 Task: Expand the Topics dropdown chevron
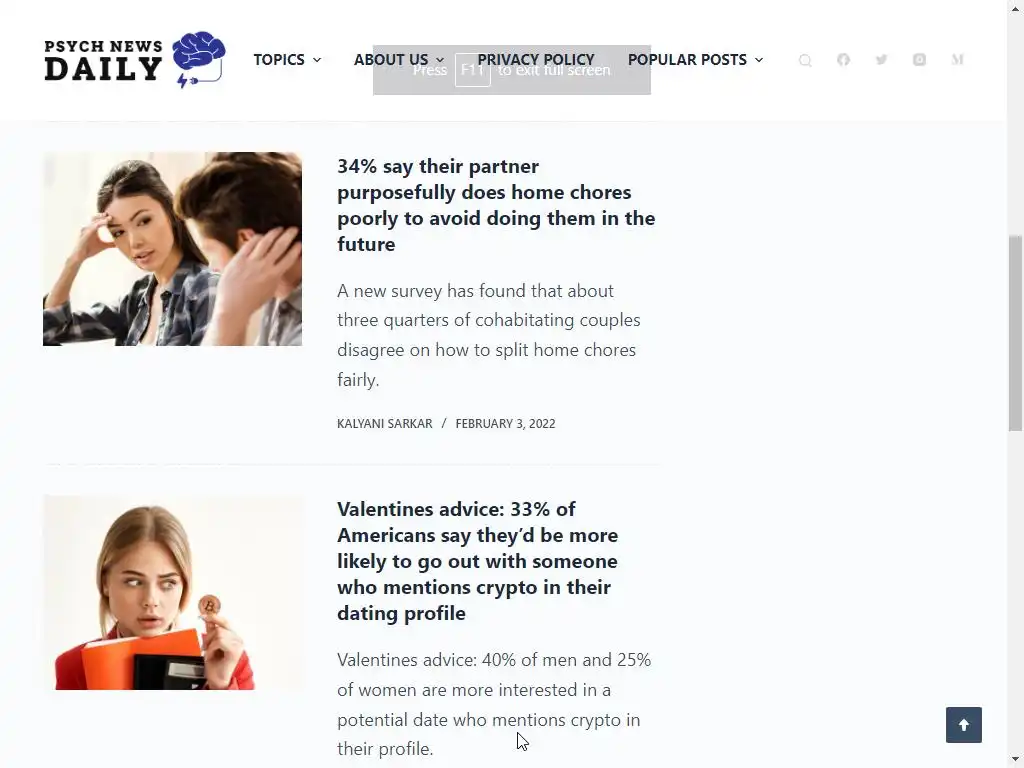point(317,59)
